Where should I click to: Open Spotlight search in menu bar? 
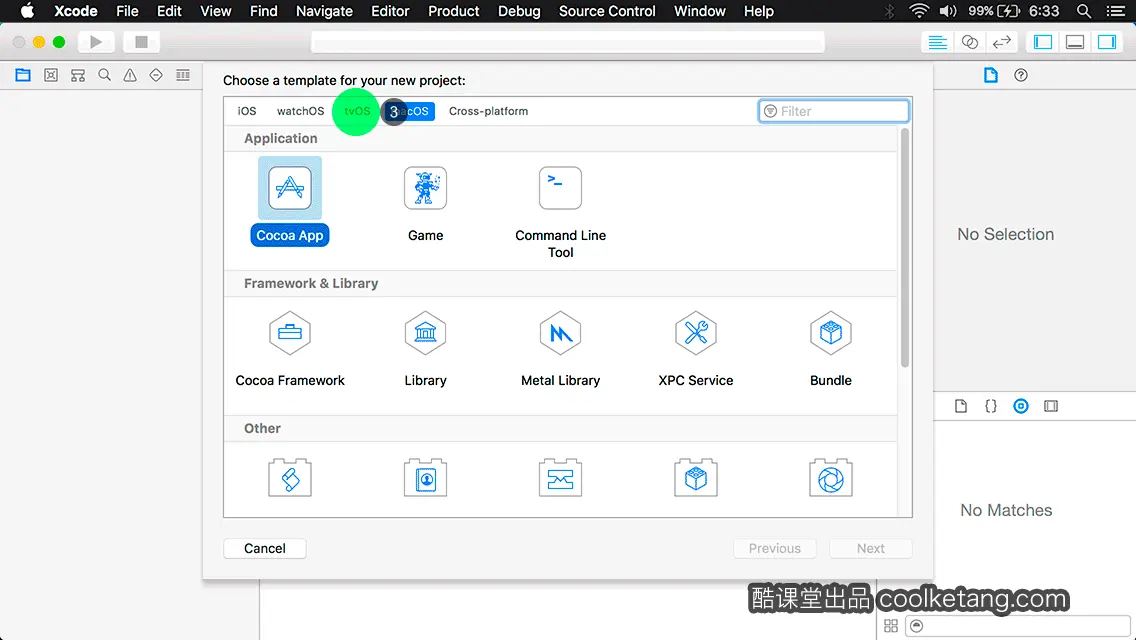click(1083, 11)
